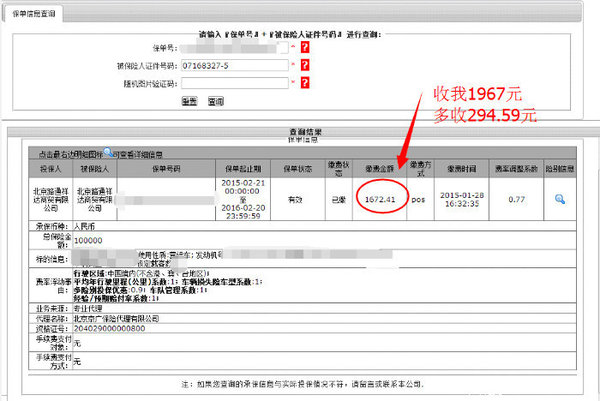Click the pos payment method cell
Screen dimensions: 600x401
[419, 198]
